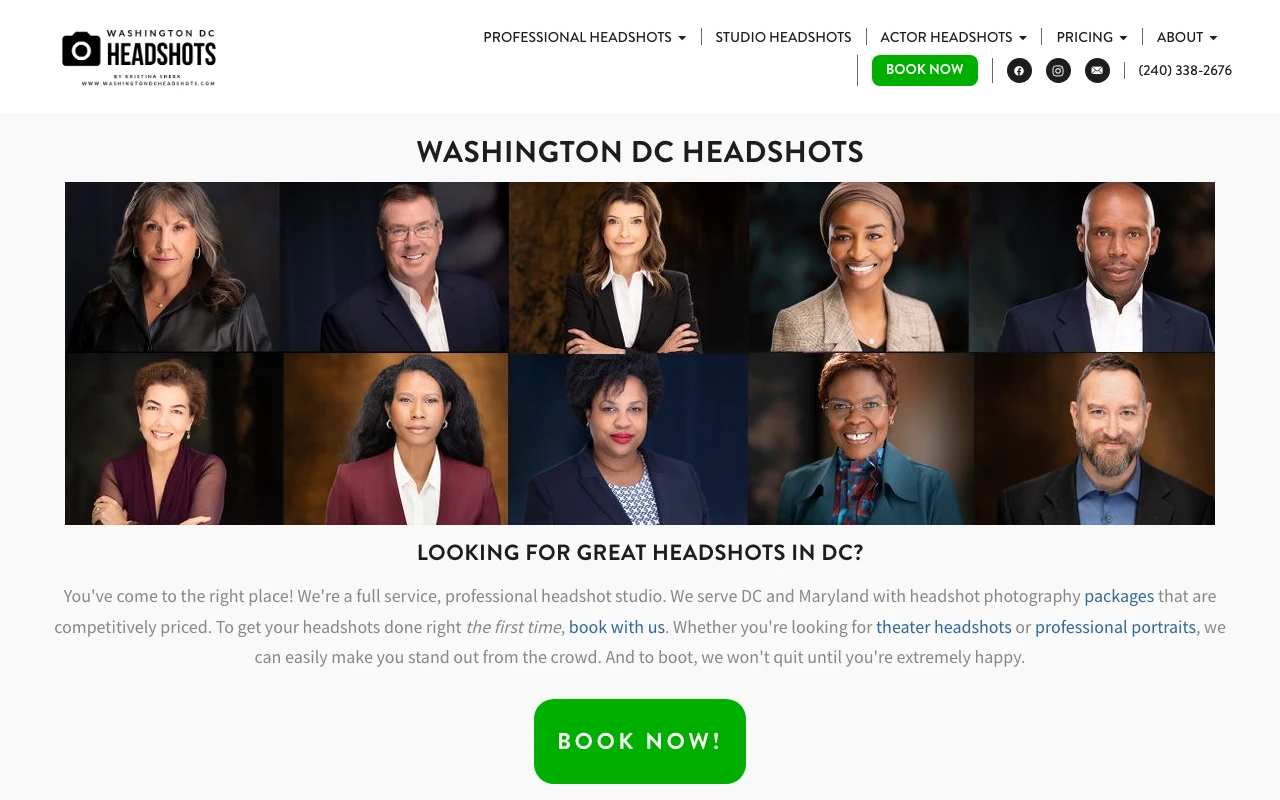
Task: Click the bald bearded man's headshot photo
Action: click(x=1095, y=439)
